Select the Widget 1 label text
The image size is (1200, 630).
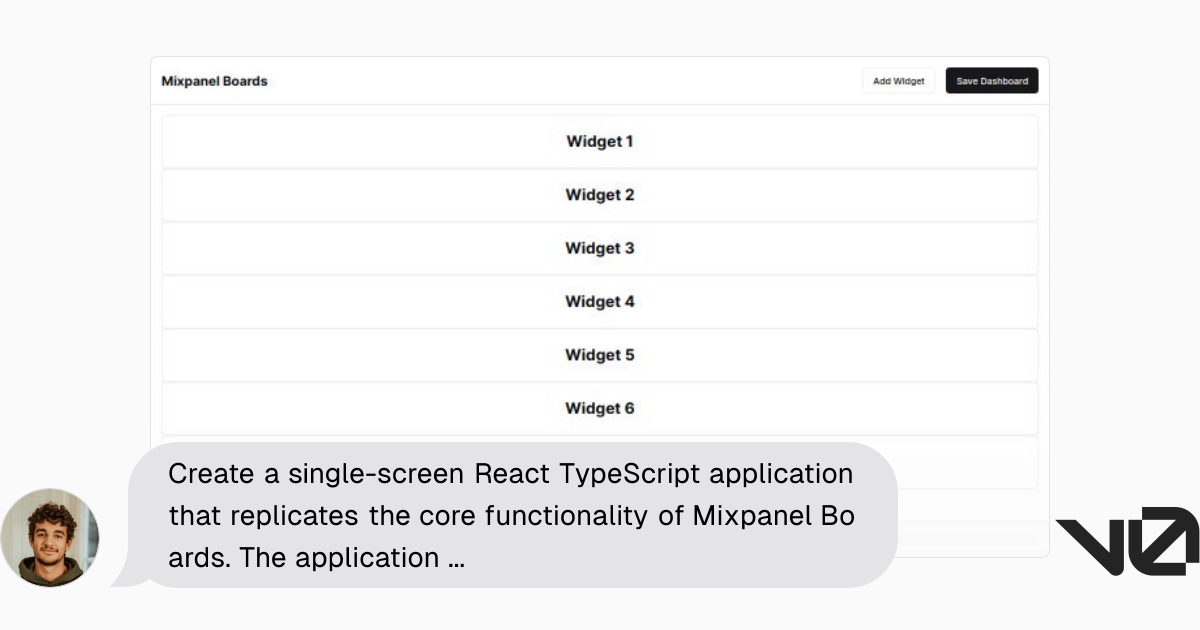pos(600,141)
